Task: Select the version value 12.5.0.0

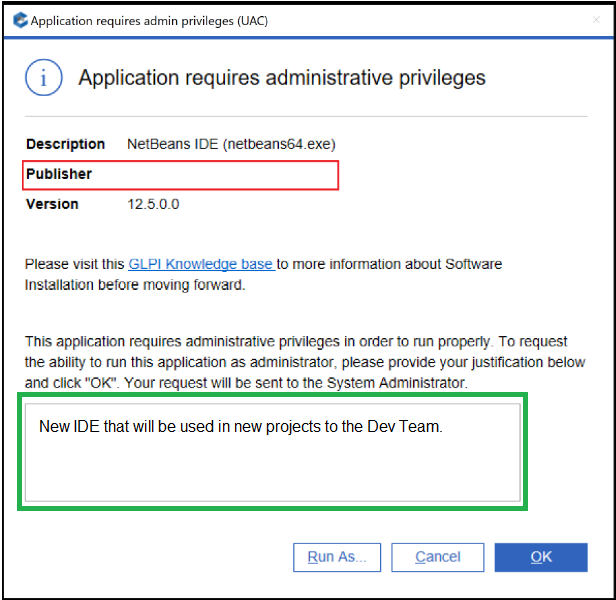Action: [x=153, y=204]
